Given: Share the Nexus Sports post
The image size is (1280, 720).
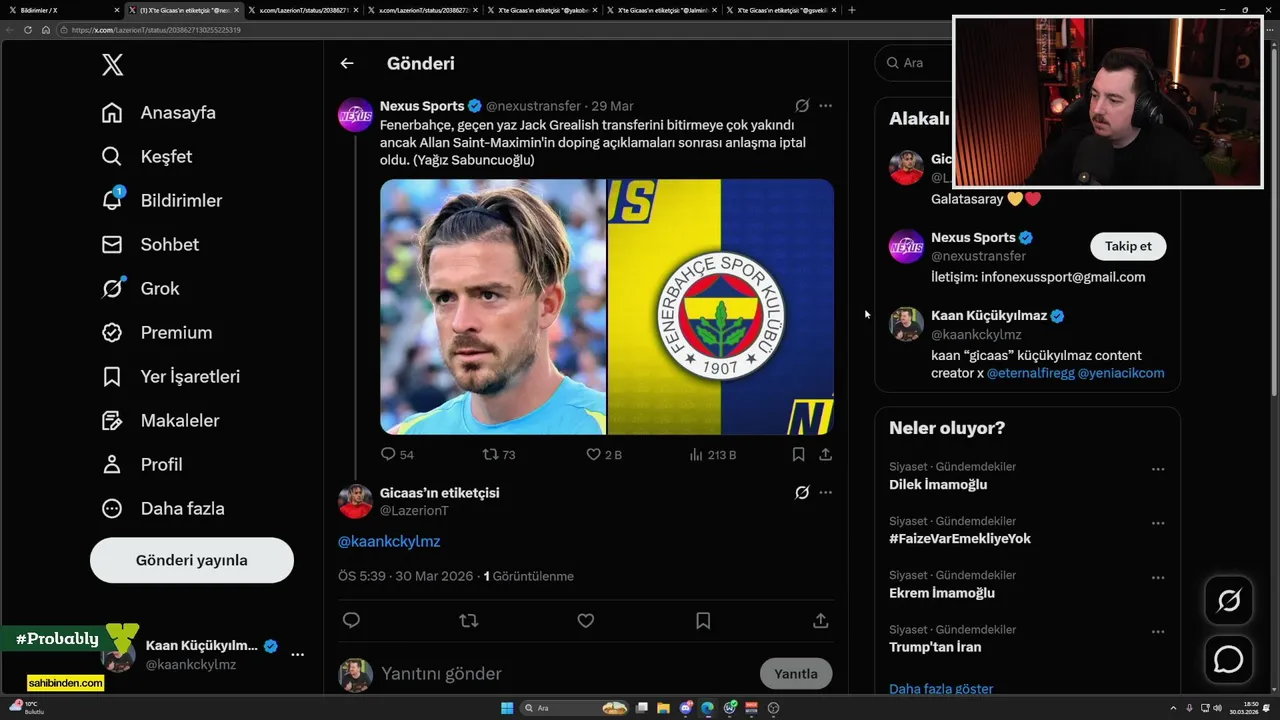Looking at the screenshot, I should (x=825, y=454).
